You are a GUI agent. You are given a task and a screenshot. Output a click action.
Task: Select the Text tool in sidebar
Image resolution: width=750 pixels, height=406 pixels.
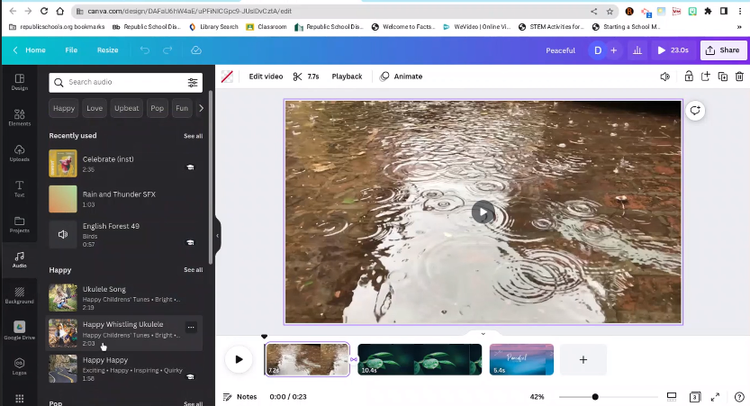(x=19, y=189)
